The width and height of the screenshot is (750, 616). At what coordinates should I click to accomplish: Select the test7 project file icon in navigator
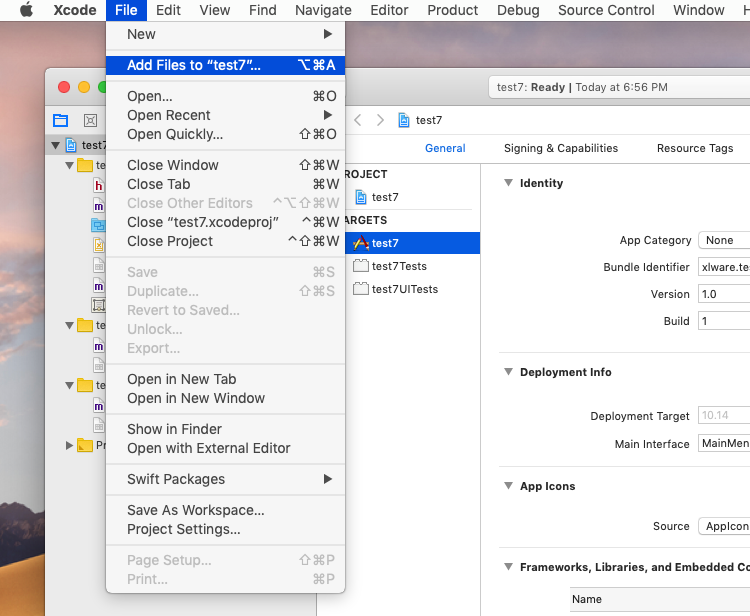(x=71, y=145)
